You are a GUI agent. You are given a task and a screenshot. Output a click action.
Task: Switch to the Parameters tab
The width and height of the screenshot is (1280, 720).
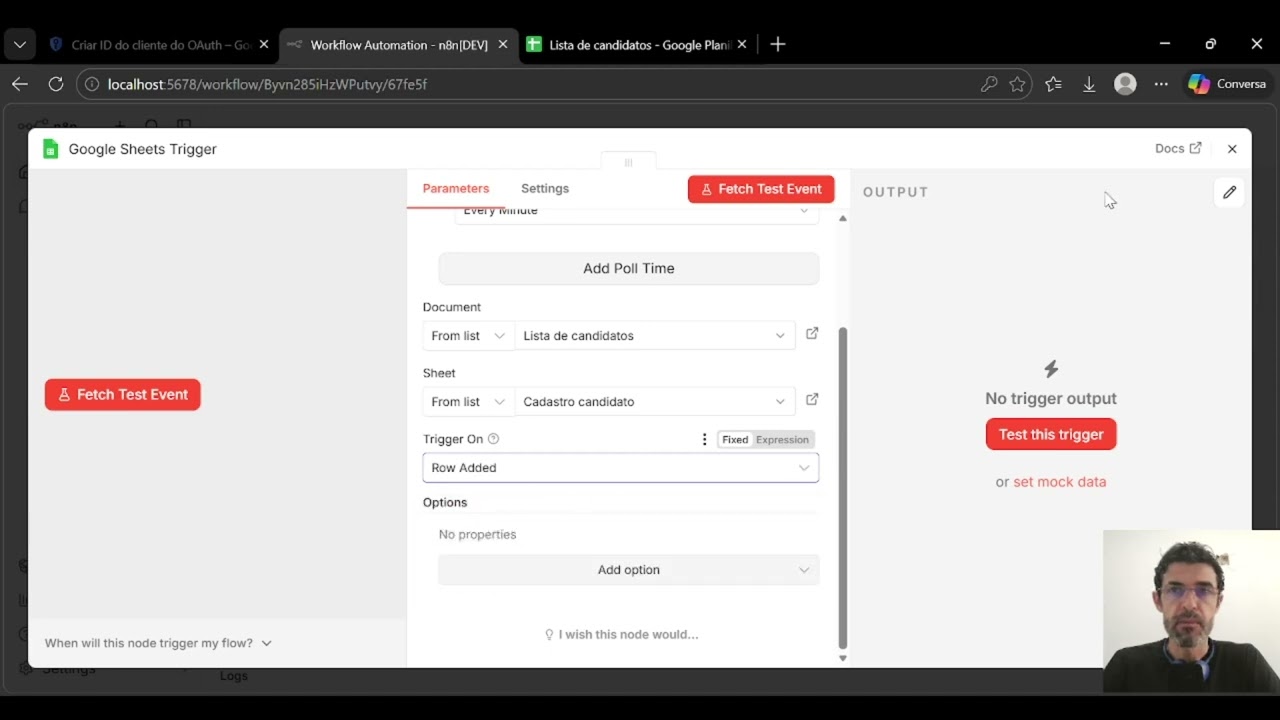[455, 188]
